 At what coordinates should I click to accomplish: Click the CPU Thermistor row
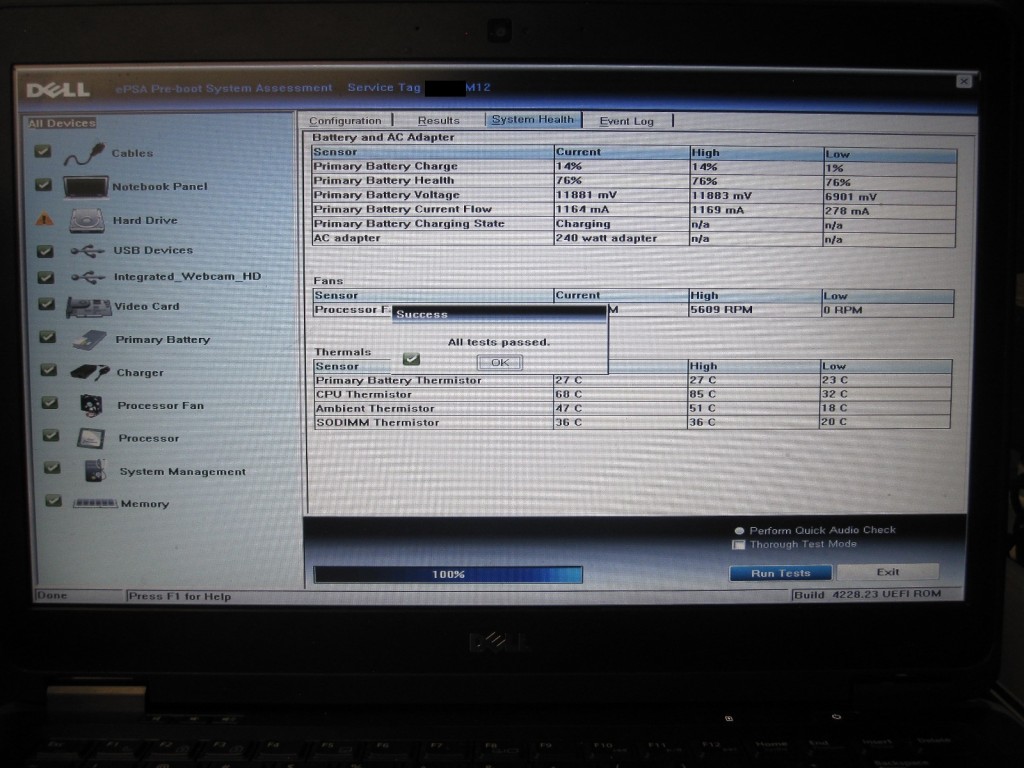click(x=633, y=394)
